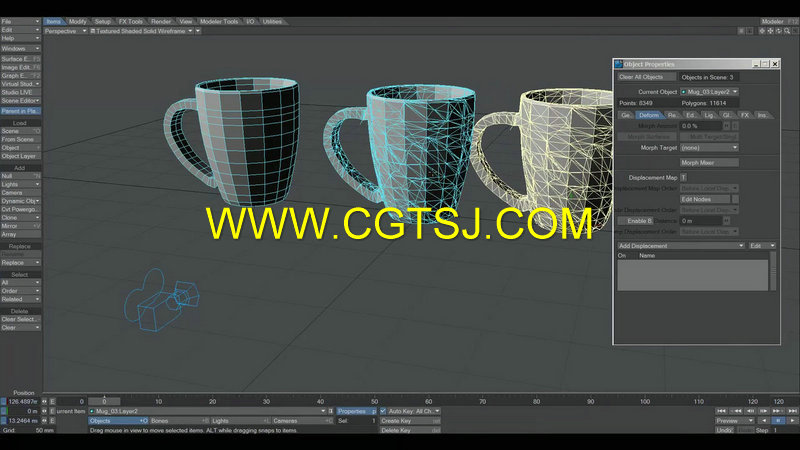Open the Morph Target (none) dropdown
The width and height of the screenshot is (800, 450).
tap(709, 147)
